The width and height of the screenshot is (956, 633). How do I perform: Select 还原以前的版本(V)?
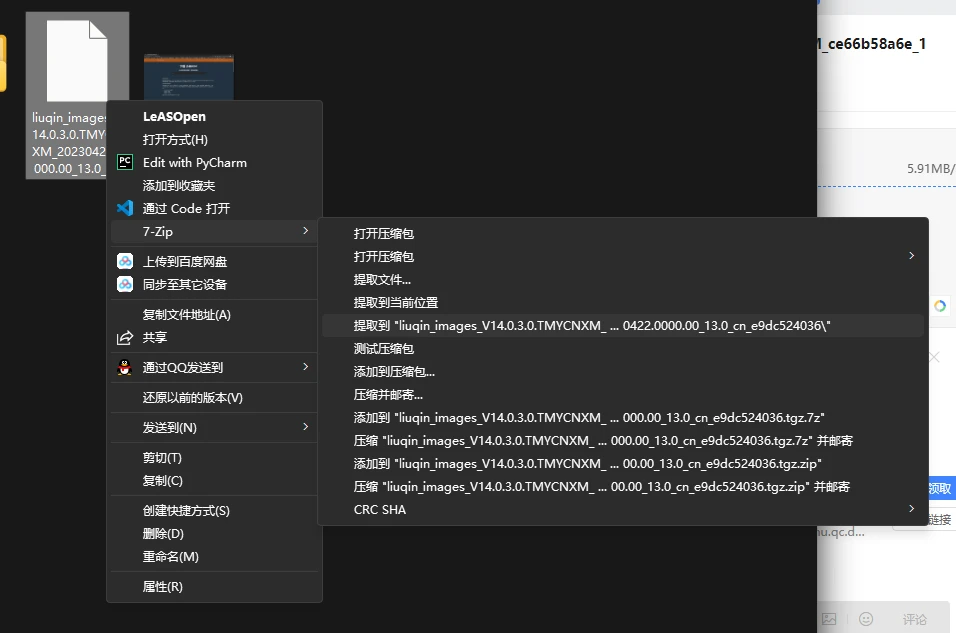[x=214, y=398]
